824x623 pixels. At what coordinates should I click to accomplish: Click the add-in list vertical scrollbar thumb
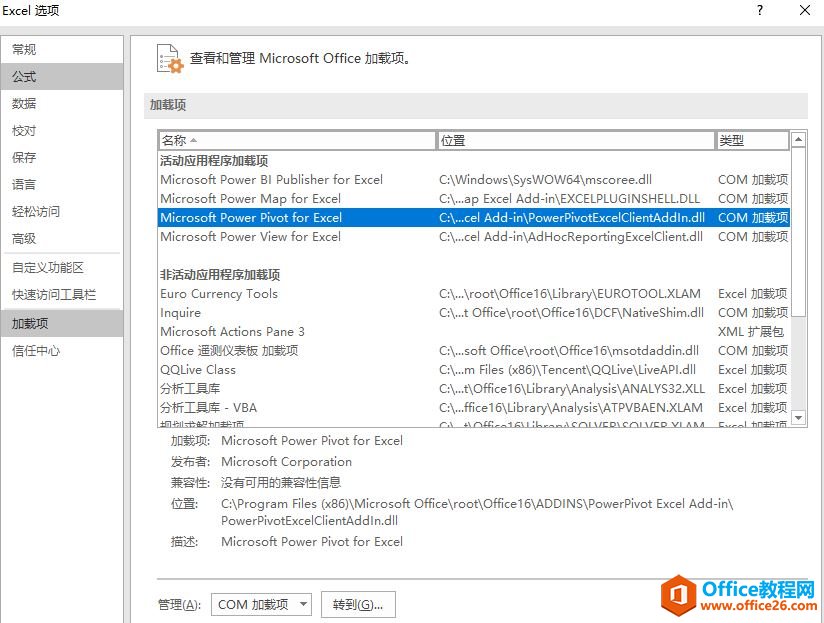click(x=798, y=232)
